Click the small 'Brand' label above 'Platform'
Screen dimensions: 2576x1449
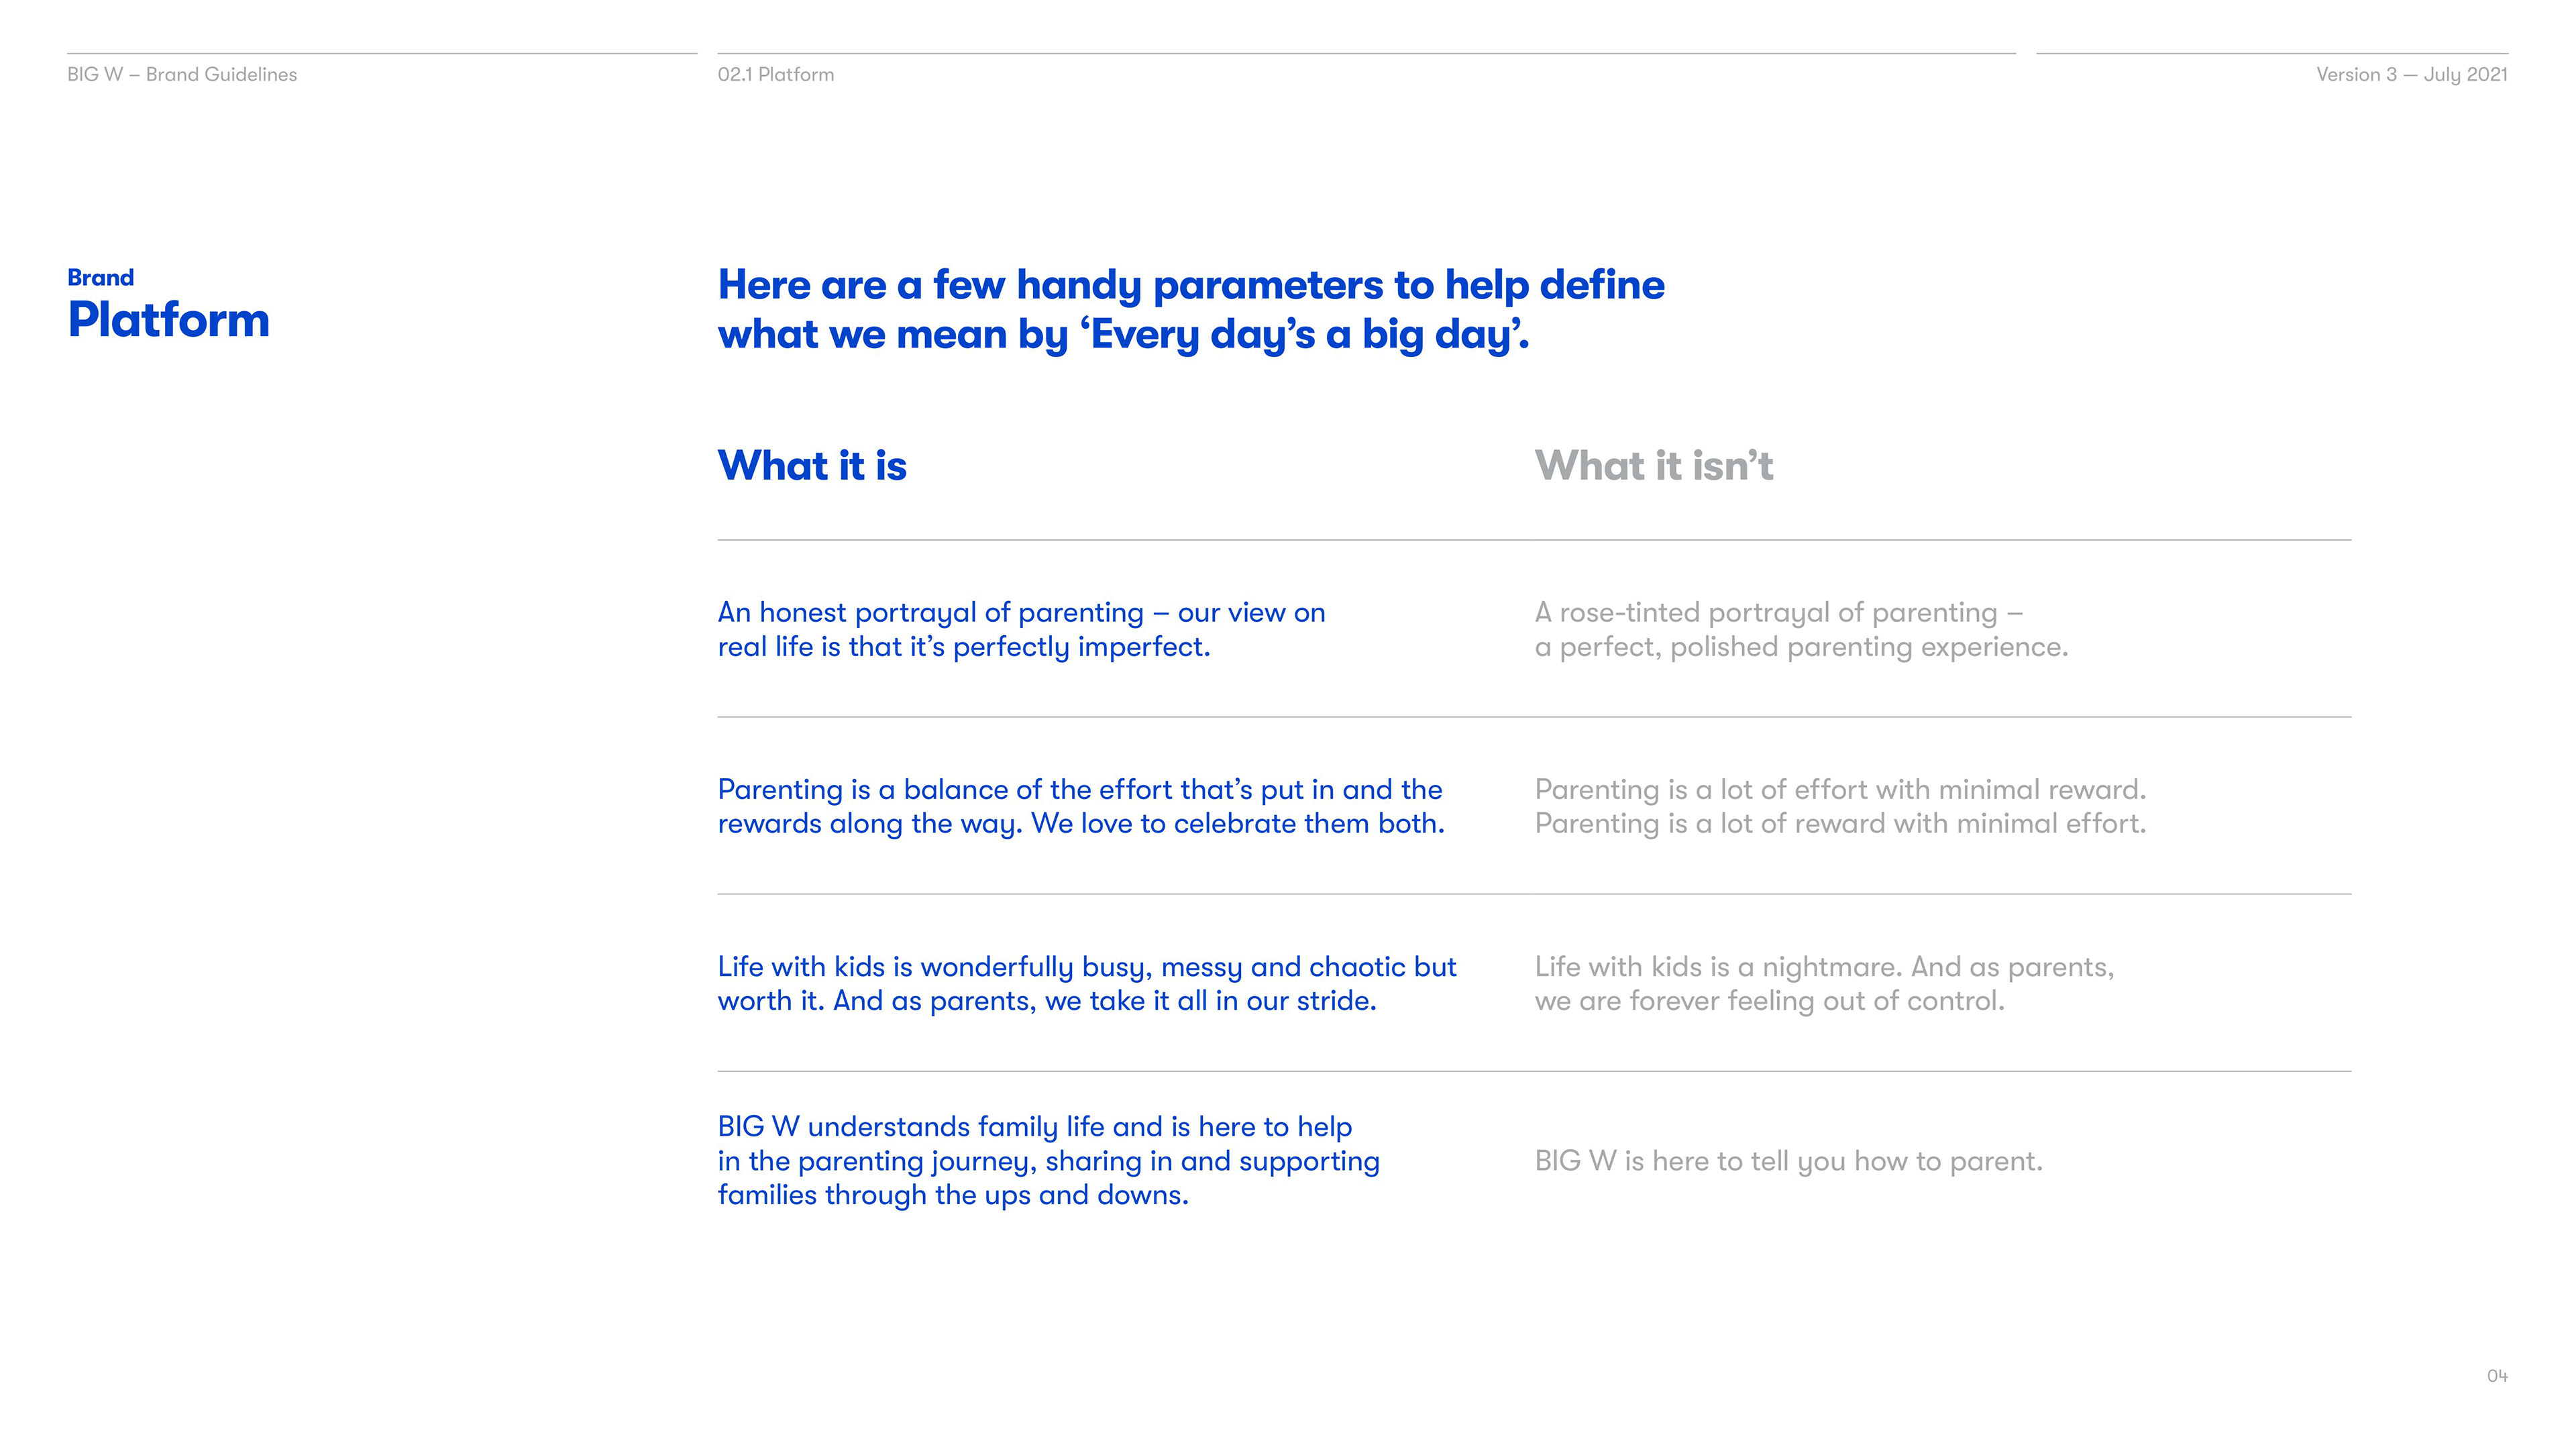tap(100, 278)
